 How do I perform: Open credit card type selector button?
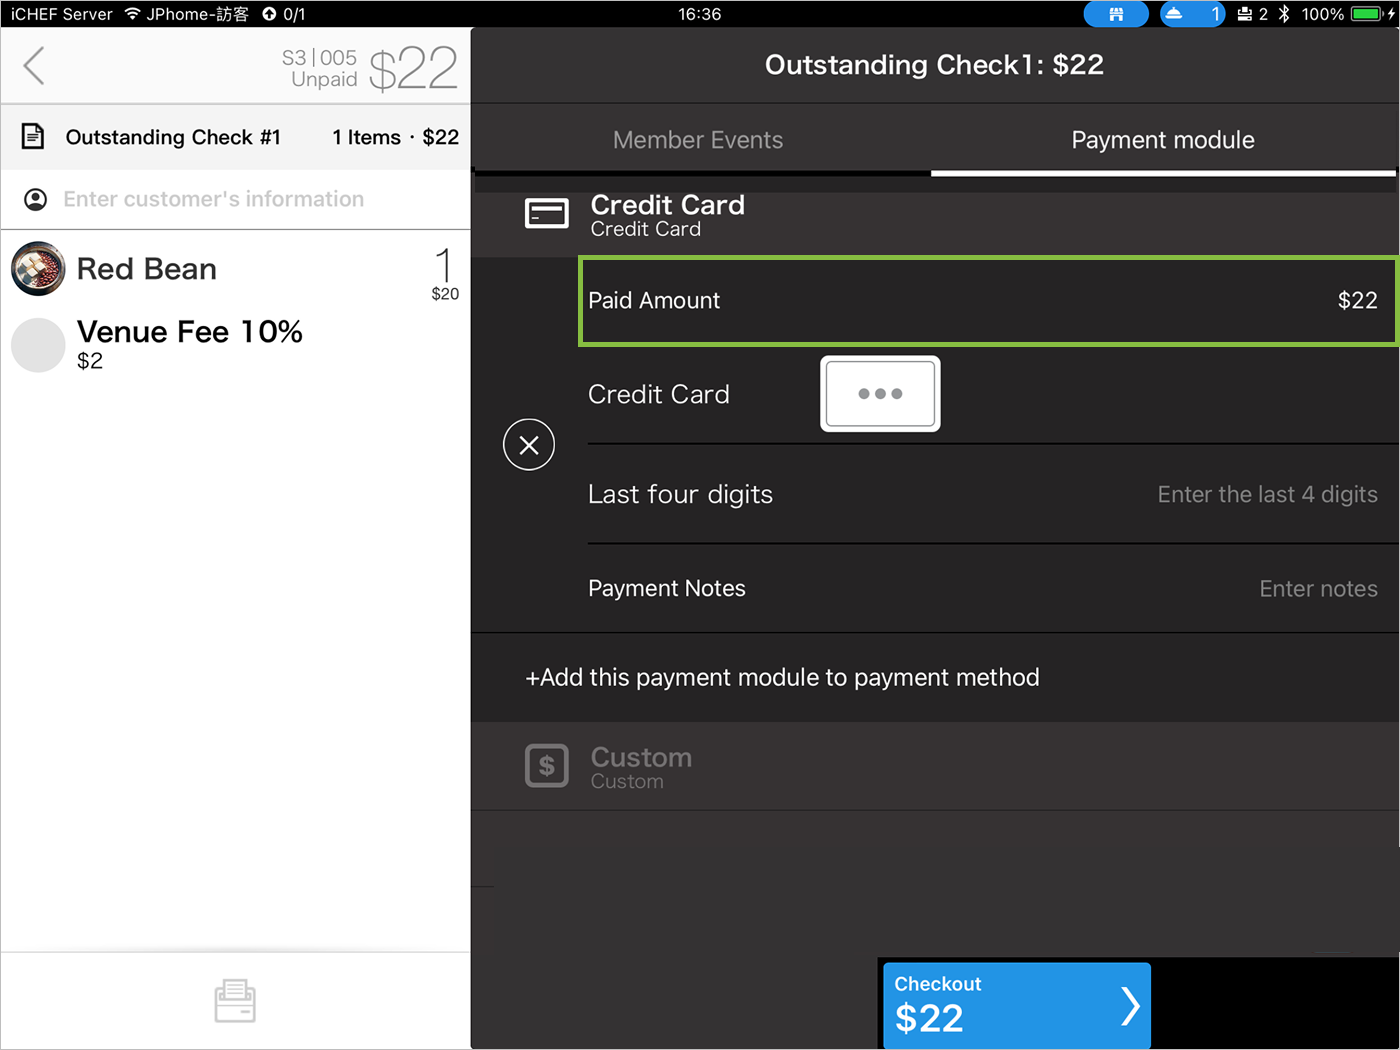pos(880,394)
